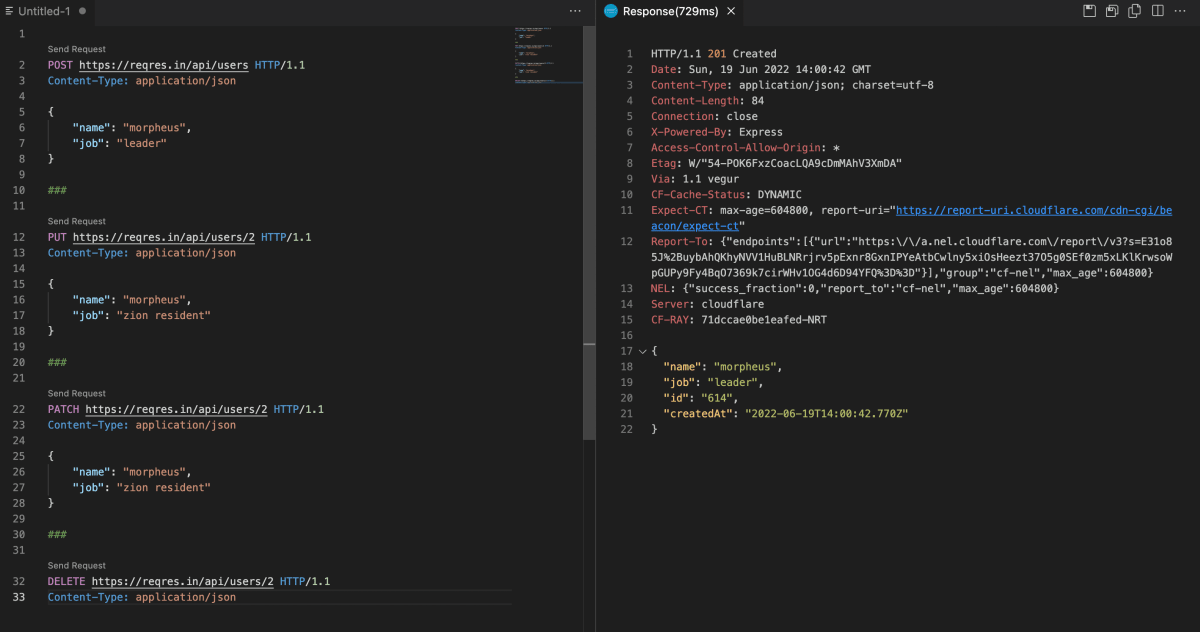Collapse the JSON body at line 17

pos(642,351)
